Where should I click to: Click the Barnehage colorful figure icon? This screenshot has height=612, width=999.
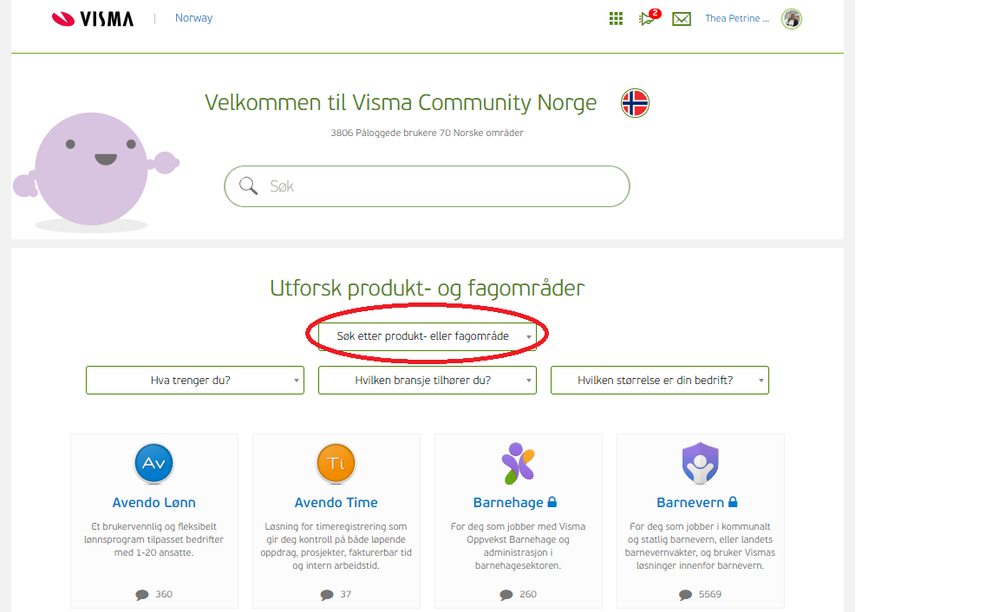point(518,463)
